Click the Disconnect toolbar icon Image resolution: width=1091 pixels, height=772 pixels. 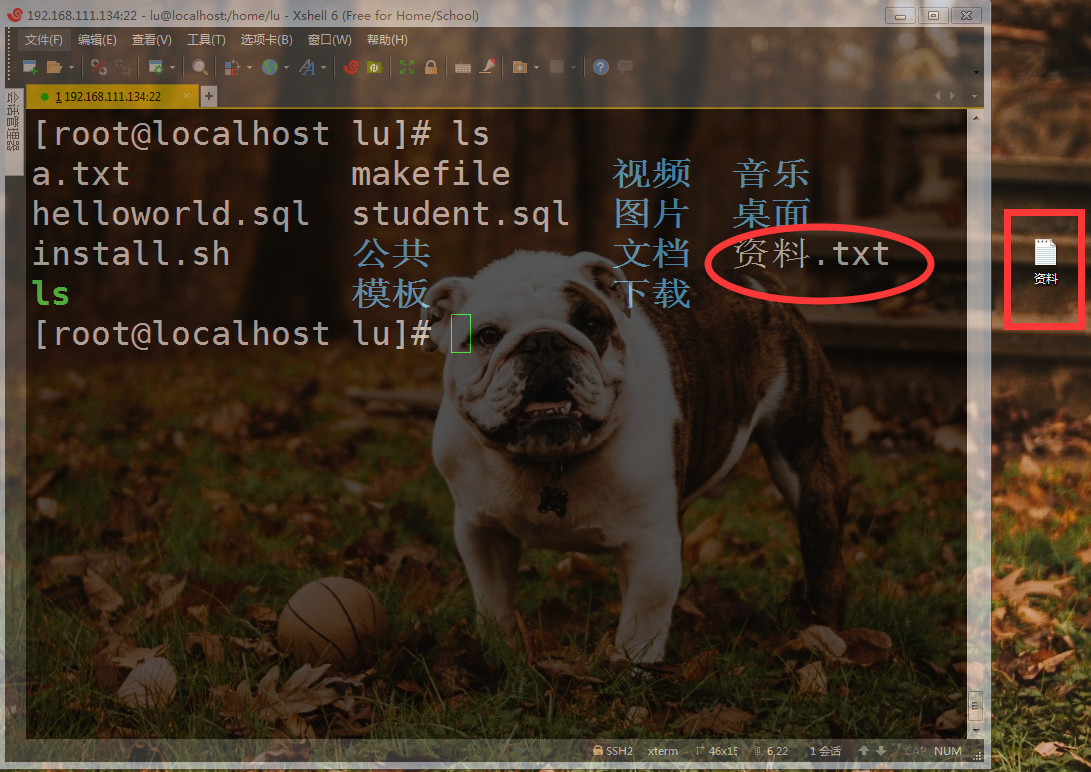click(99, 67)
